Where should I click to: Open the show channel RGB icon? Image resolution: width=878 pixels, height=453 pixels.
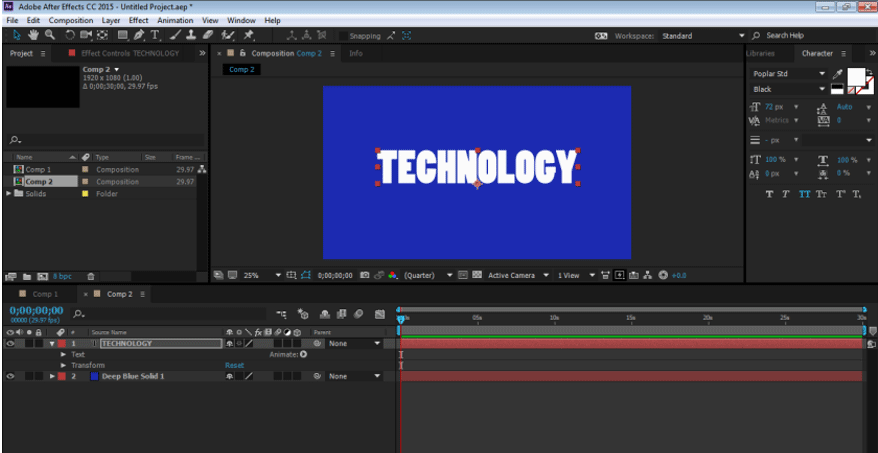(393, 275)
